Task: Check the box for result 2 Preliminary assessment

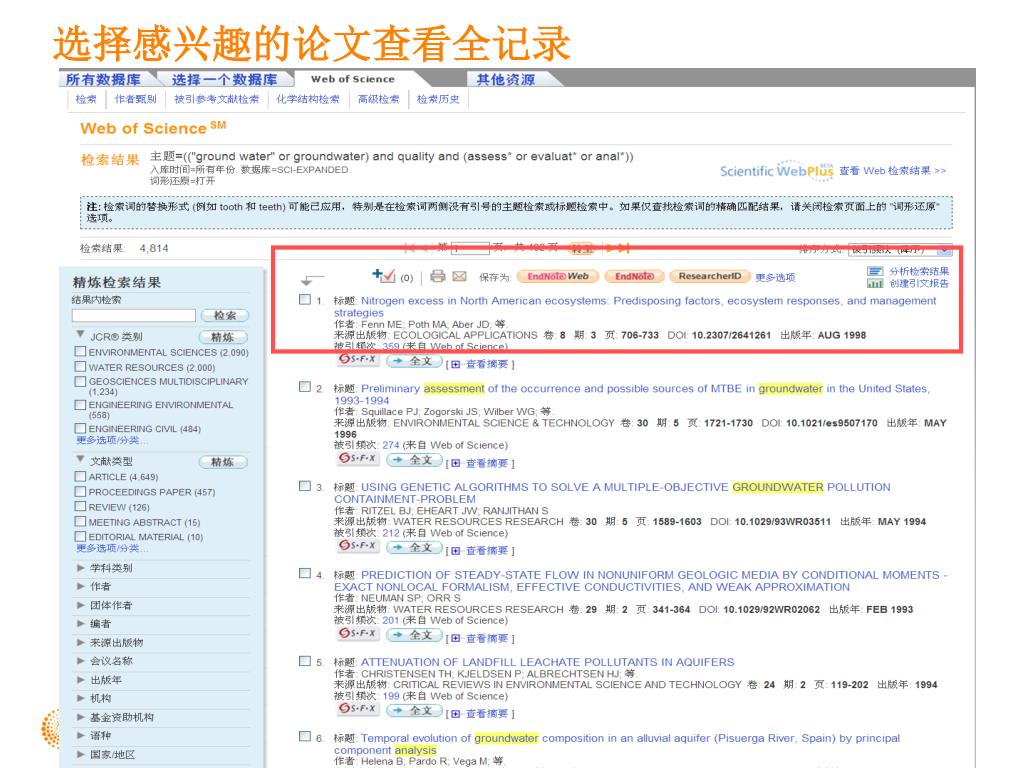Action: (x=304, y=387)
